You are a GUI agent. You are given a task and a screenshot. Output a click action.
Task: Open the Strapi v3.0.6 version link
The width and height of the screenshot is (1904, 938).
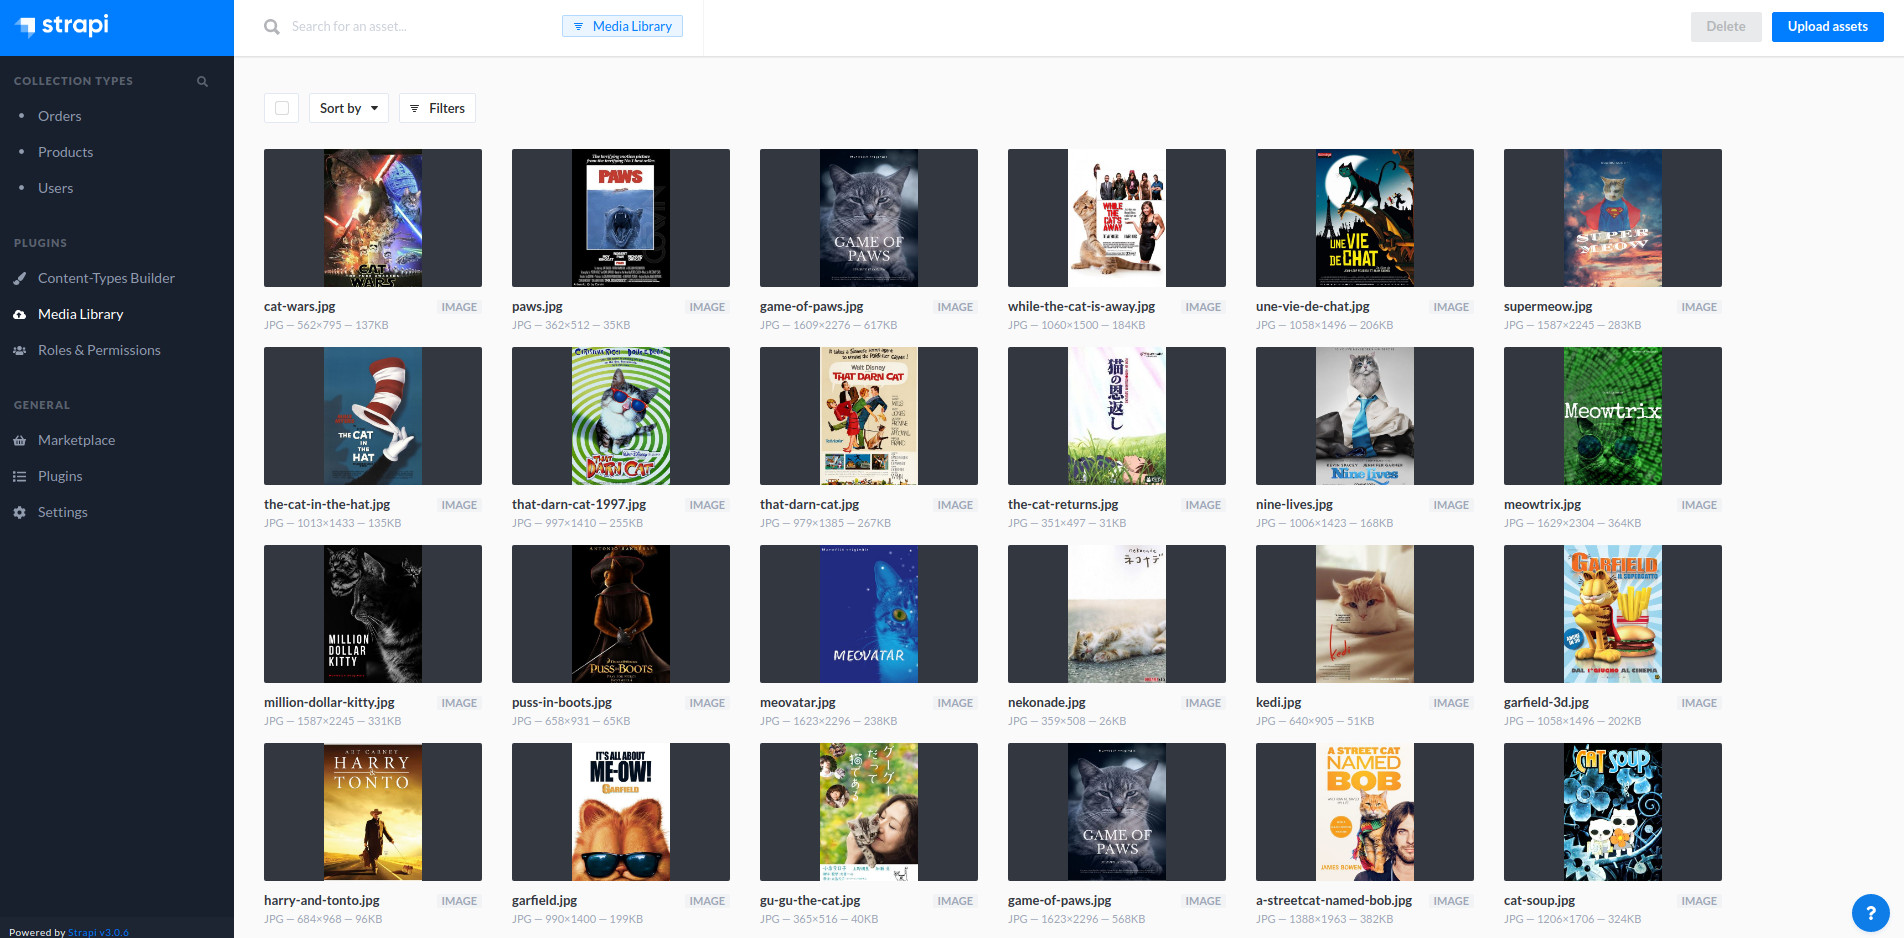(98, 932)
